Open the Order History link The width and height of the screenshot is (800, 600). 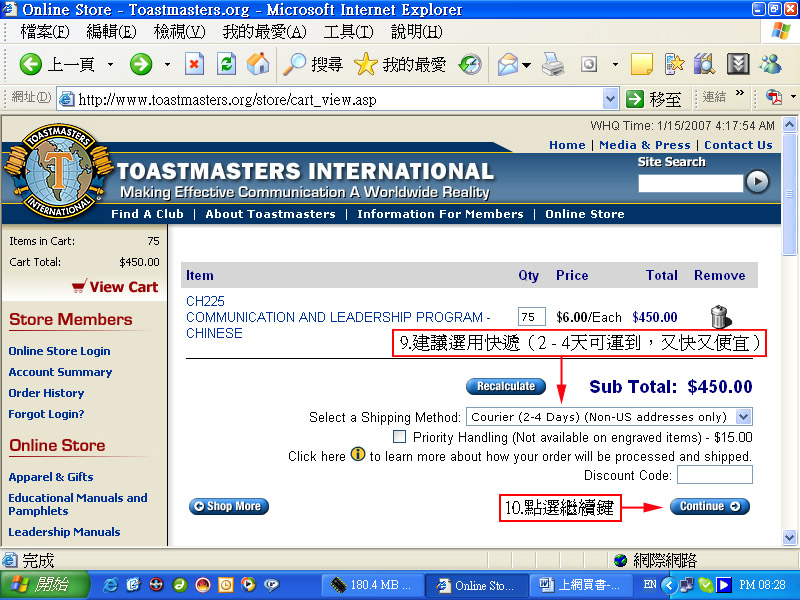46,393
